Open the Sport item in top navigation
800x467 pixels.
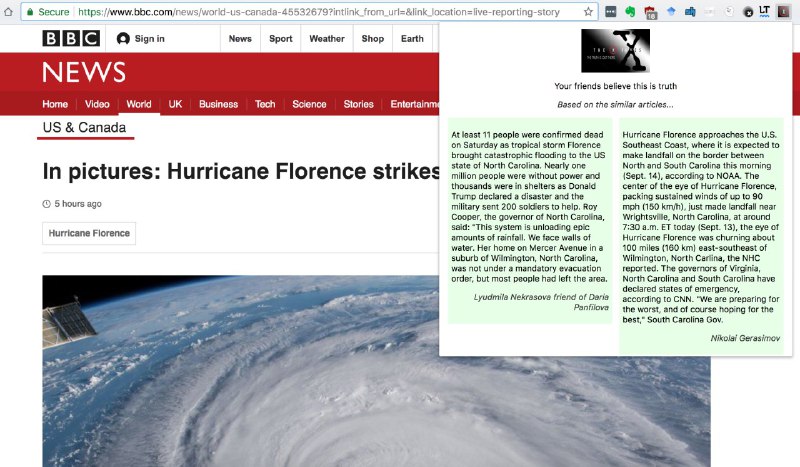(x=281, y=39)
